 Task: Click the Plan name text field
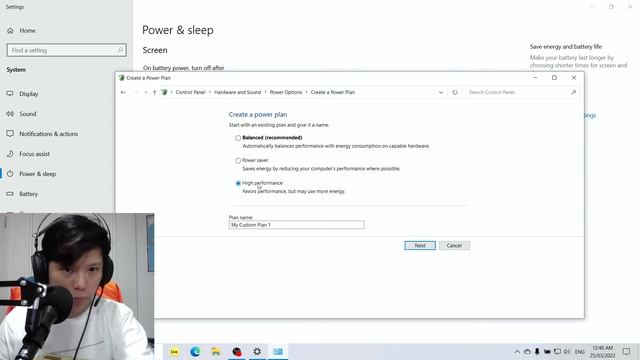pos(296,225)
